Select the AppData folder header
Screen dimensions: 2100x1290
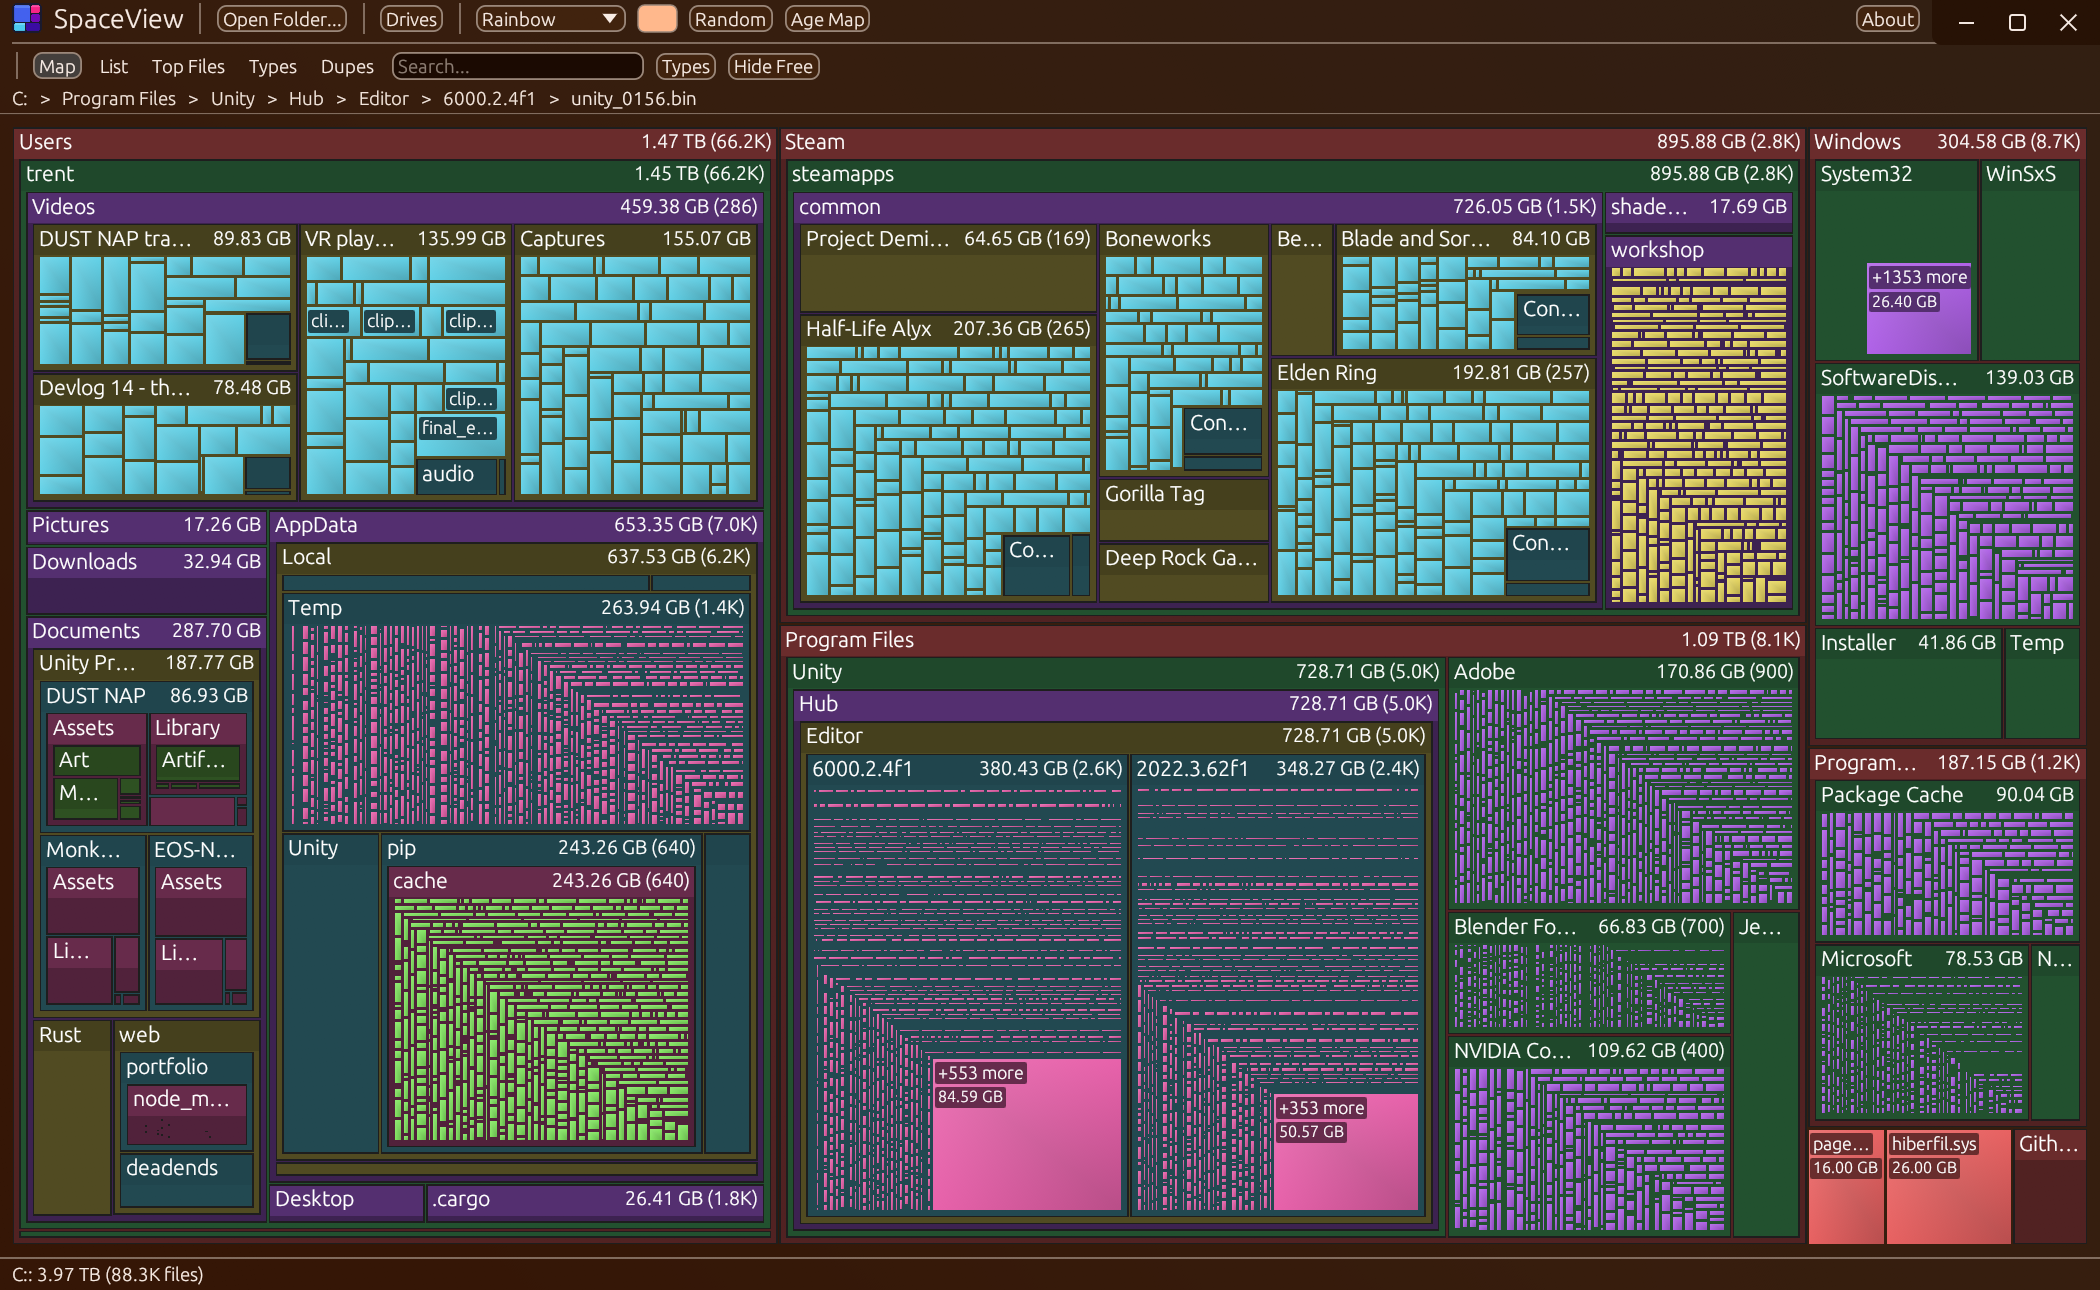click(x=516, y=524)
